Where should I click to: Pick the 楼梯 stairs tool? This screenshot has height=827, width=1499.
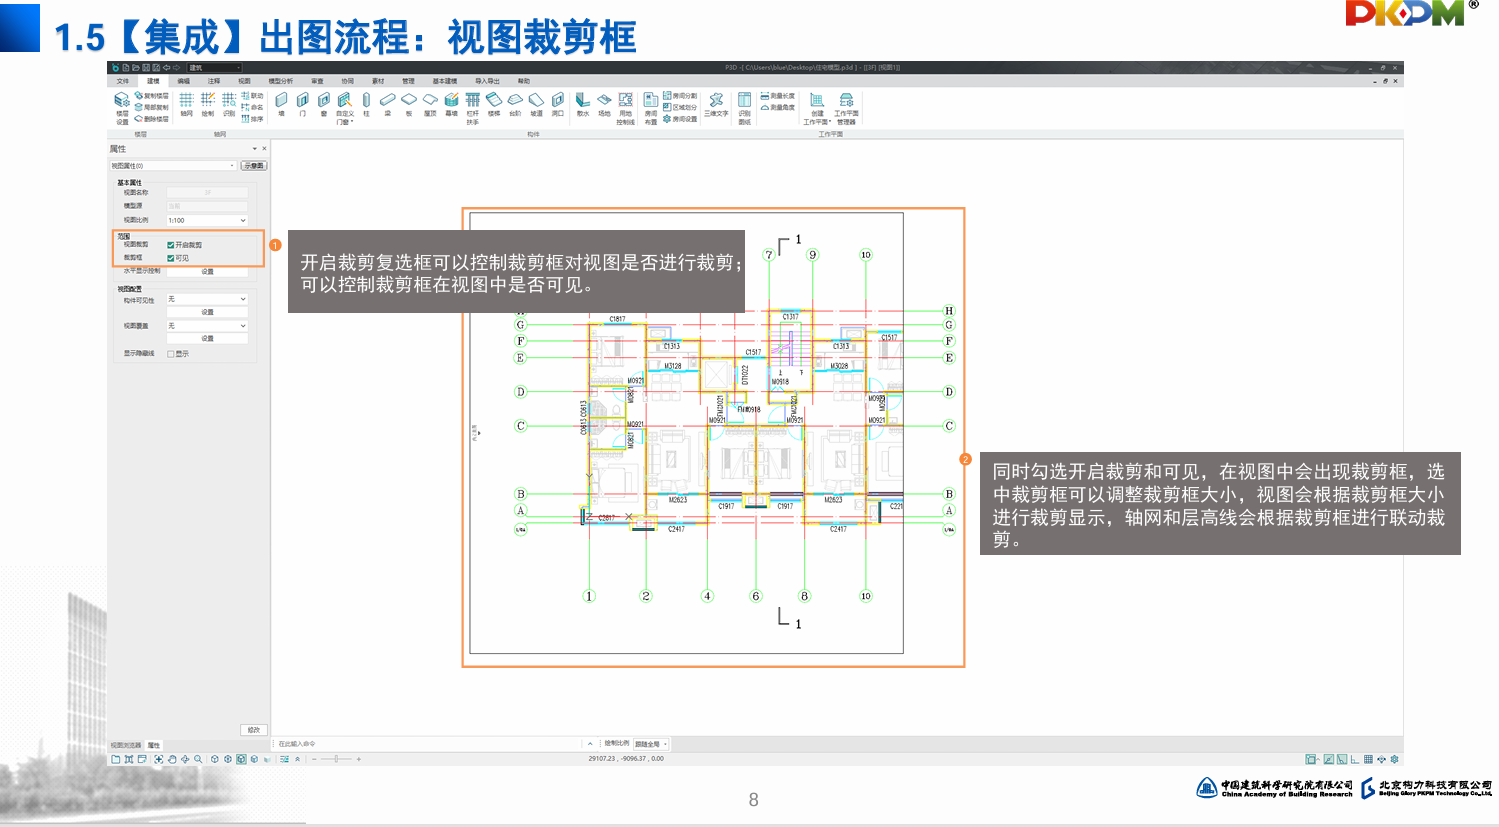coord(494,102)
